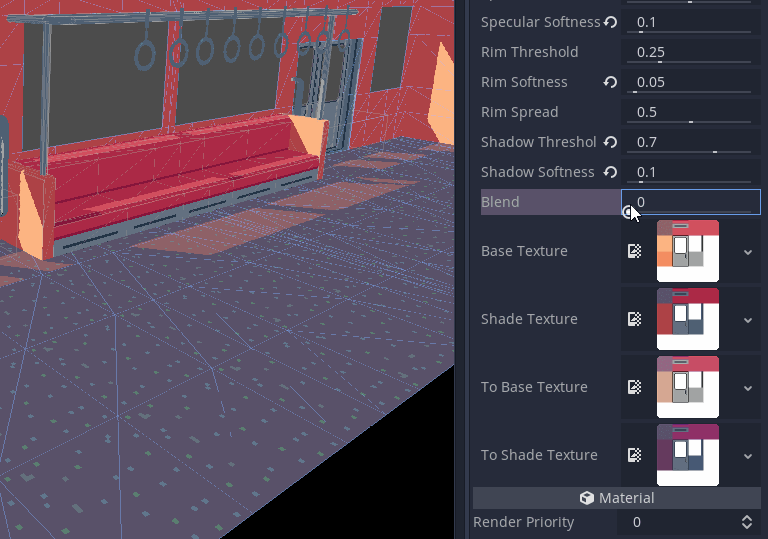Open To Shade Texture dropdown arrow
Viewport: 768px width, 539px height.
click(747, 456)
